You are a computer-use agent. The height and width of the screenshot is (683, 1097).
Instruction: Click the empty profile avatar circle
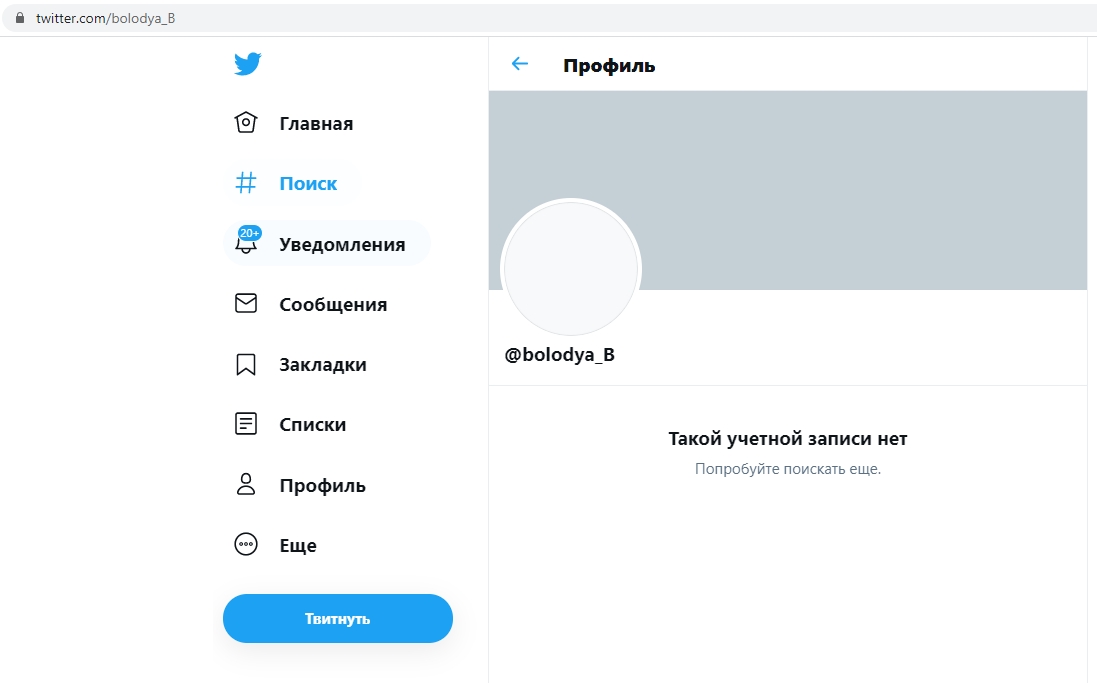[570, 269]
